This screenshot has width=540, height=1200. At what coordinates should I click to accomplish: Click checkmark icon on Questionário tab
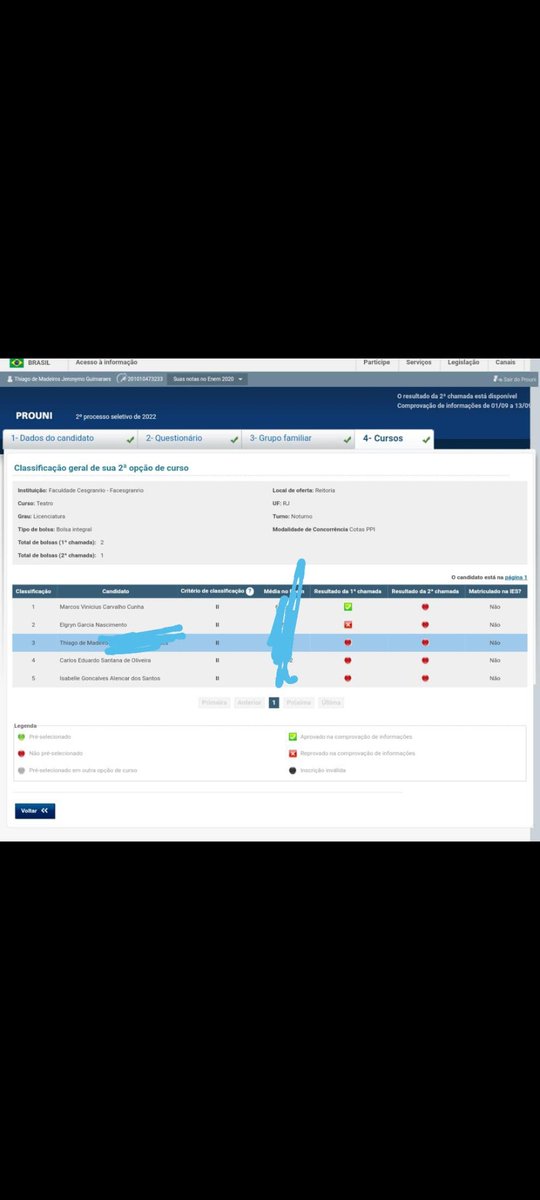tap(233, 439)
